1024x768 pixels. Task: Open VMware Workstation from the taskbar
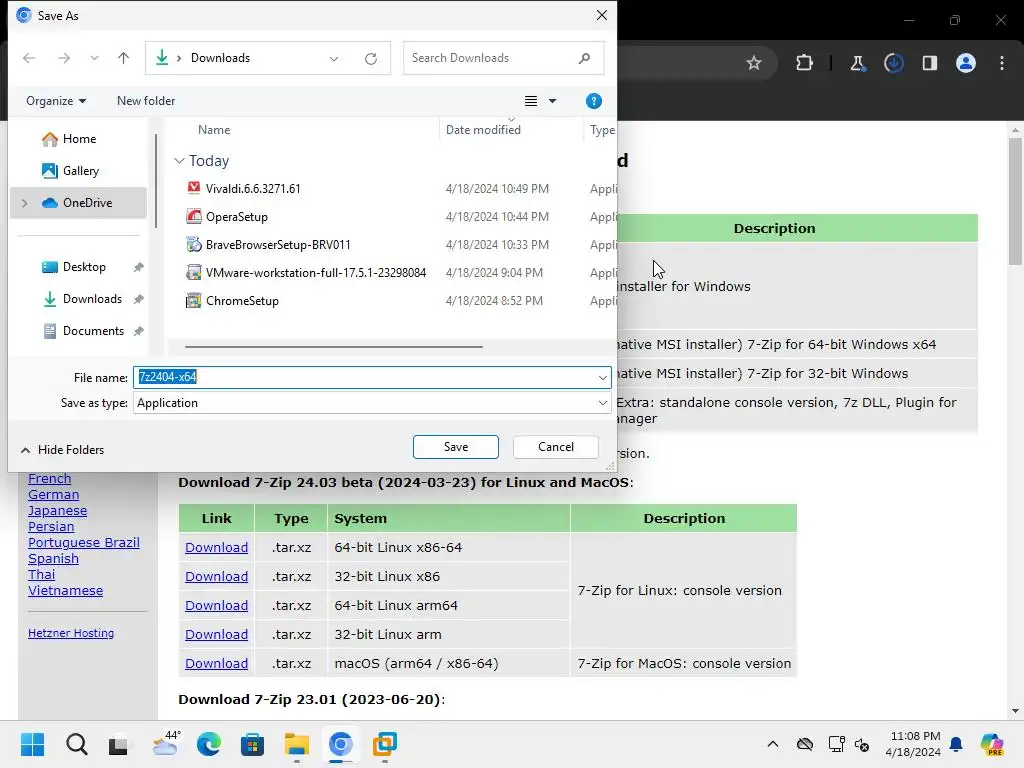click(x=385, y=744)
